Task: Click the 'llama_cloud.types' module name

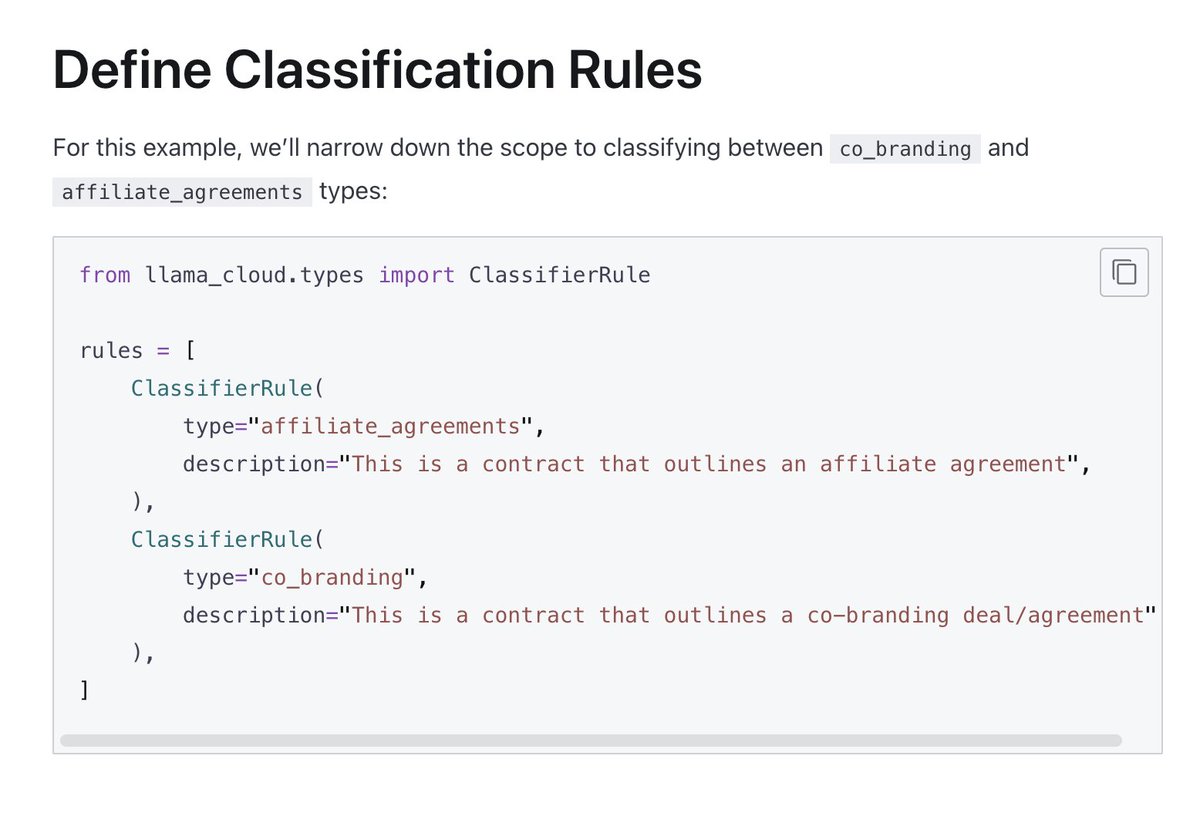Action: 254,275
